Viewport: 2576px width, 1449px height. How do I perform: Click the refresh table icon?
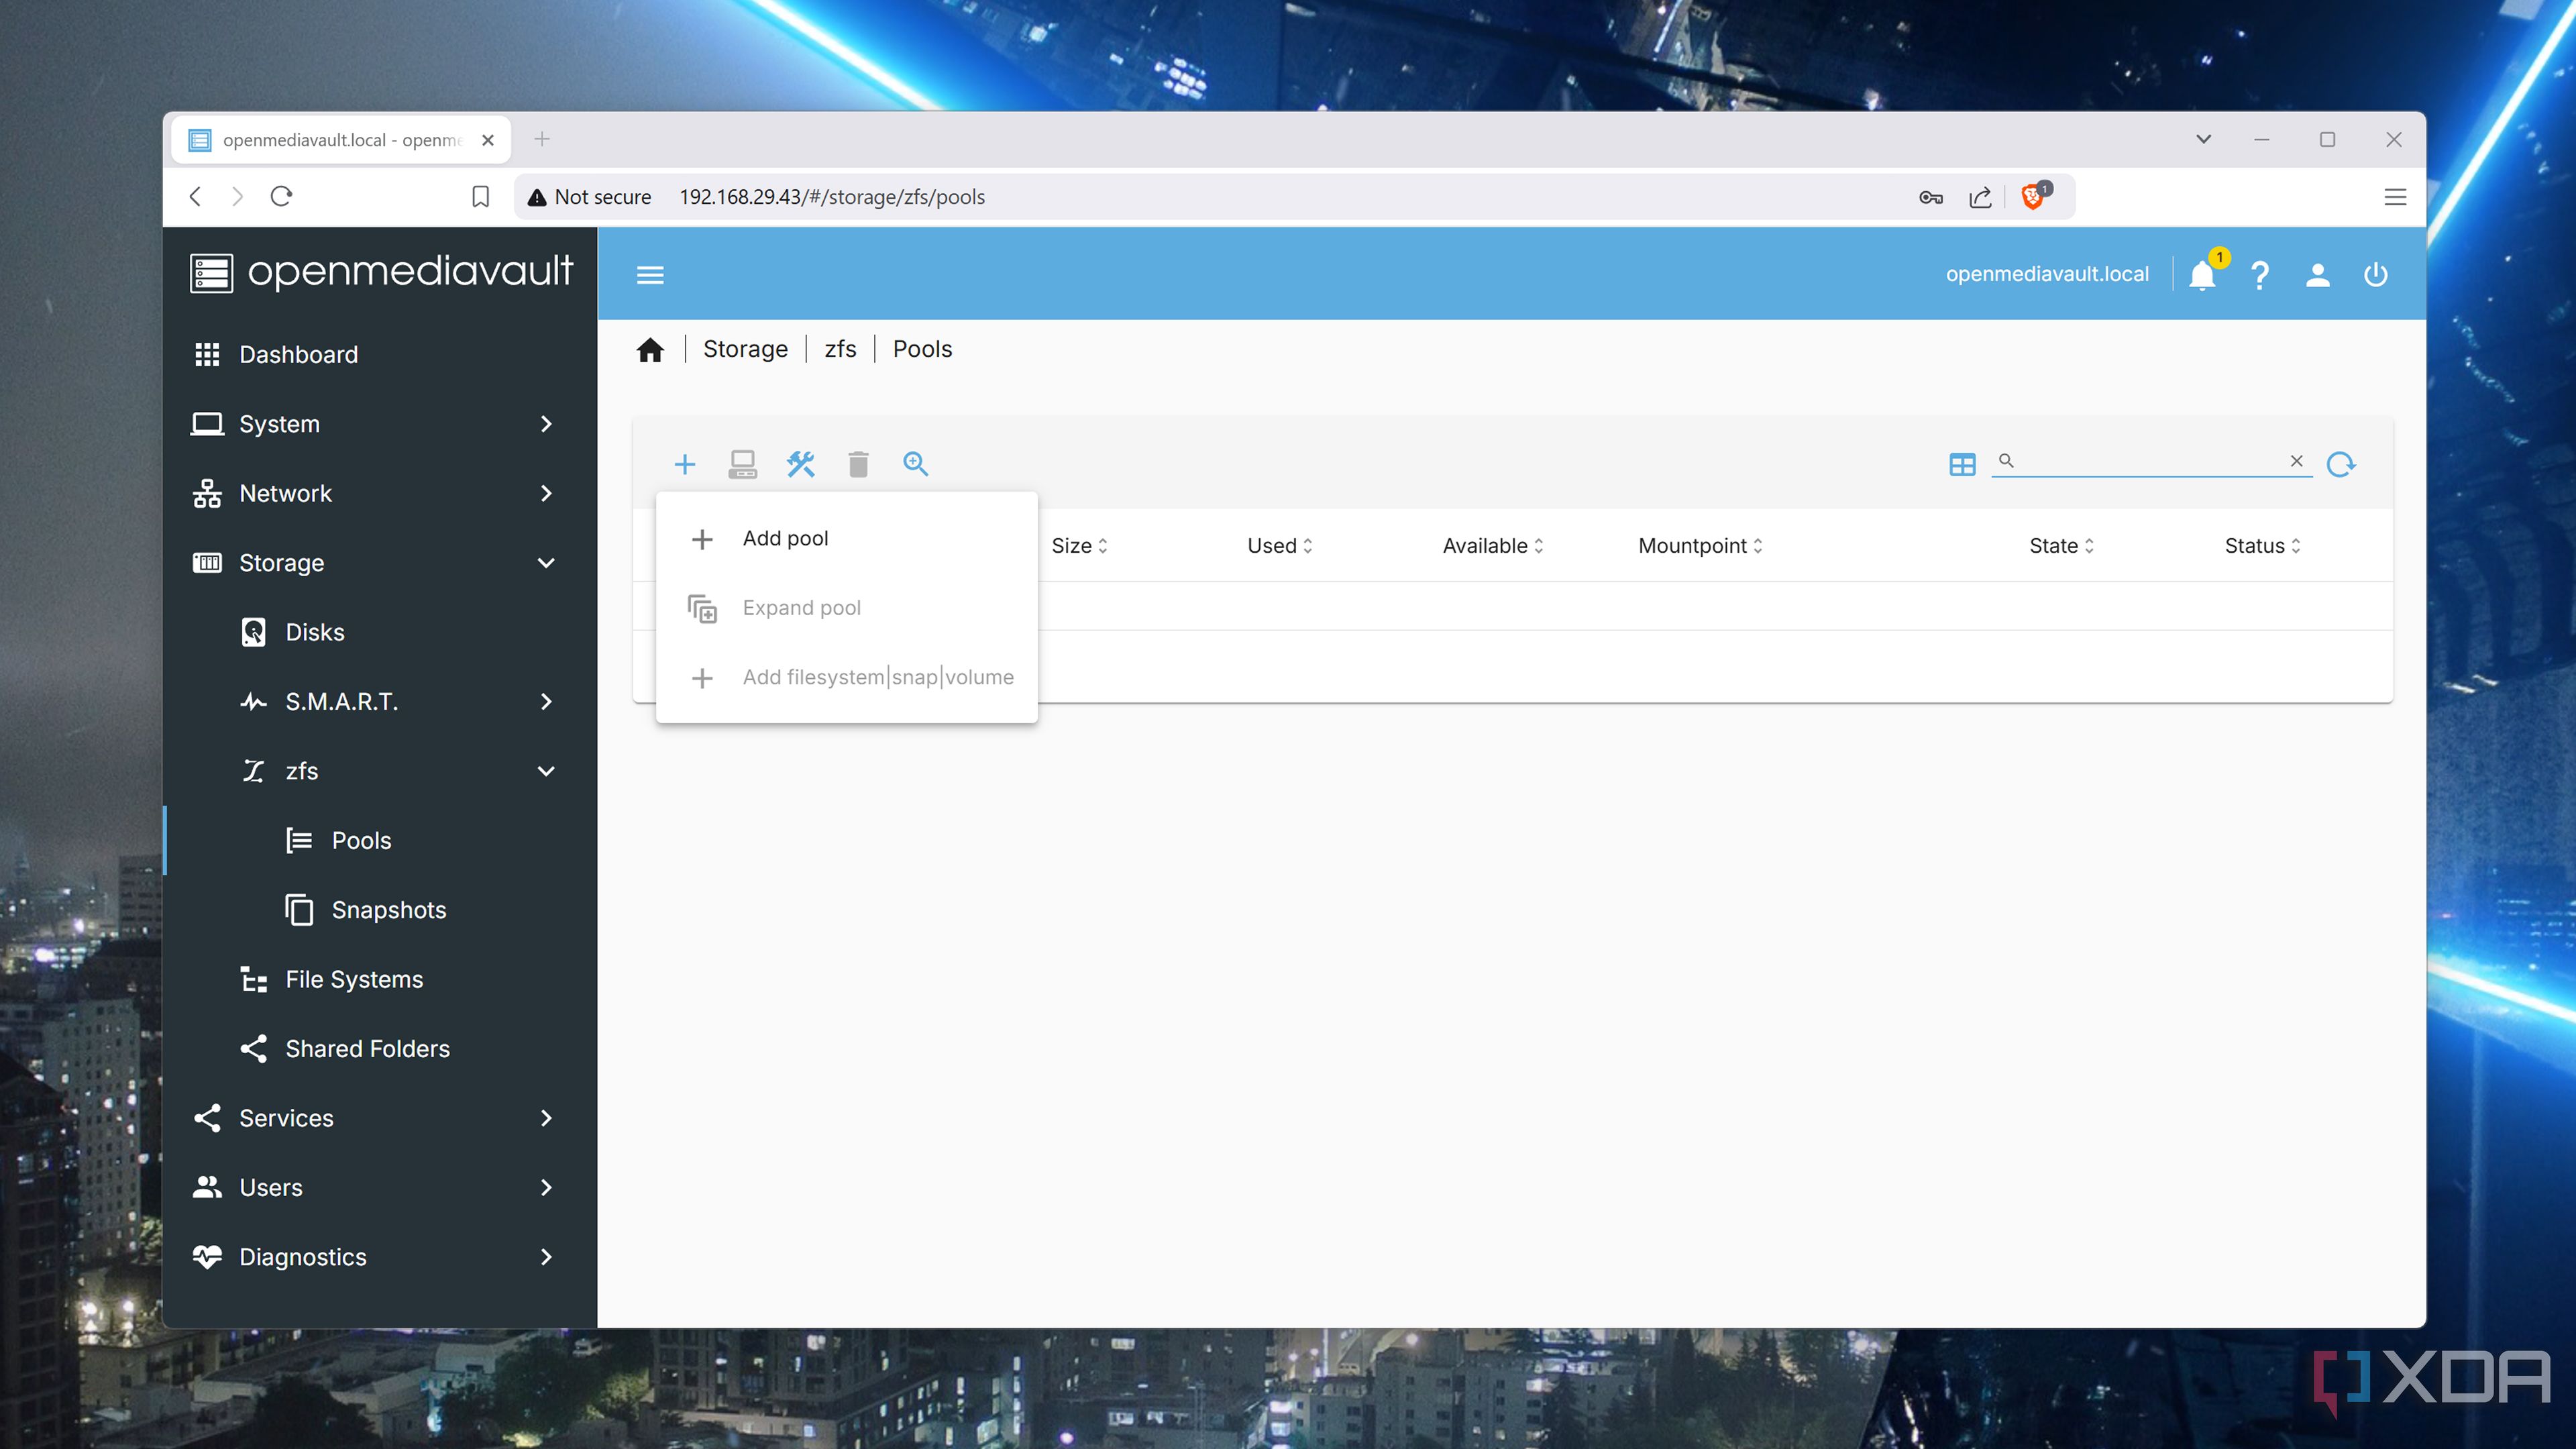pos(2341,464)
